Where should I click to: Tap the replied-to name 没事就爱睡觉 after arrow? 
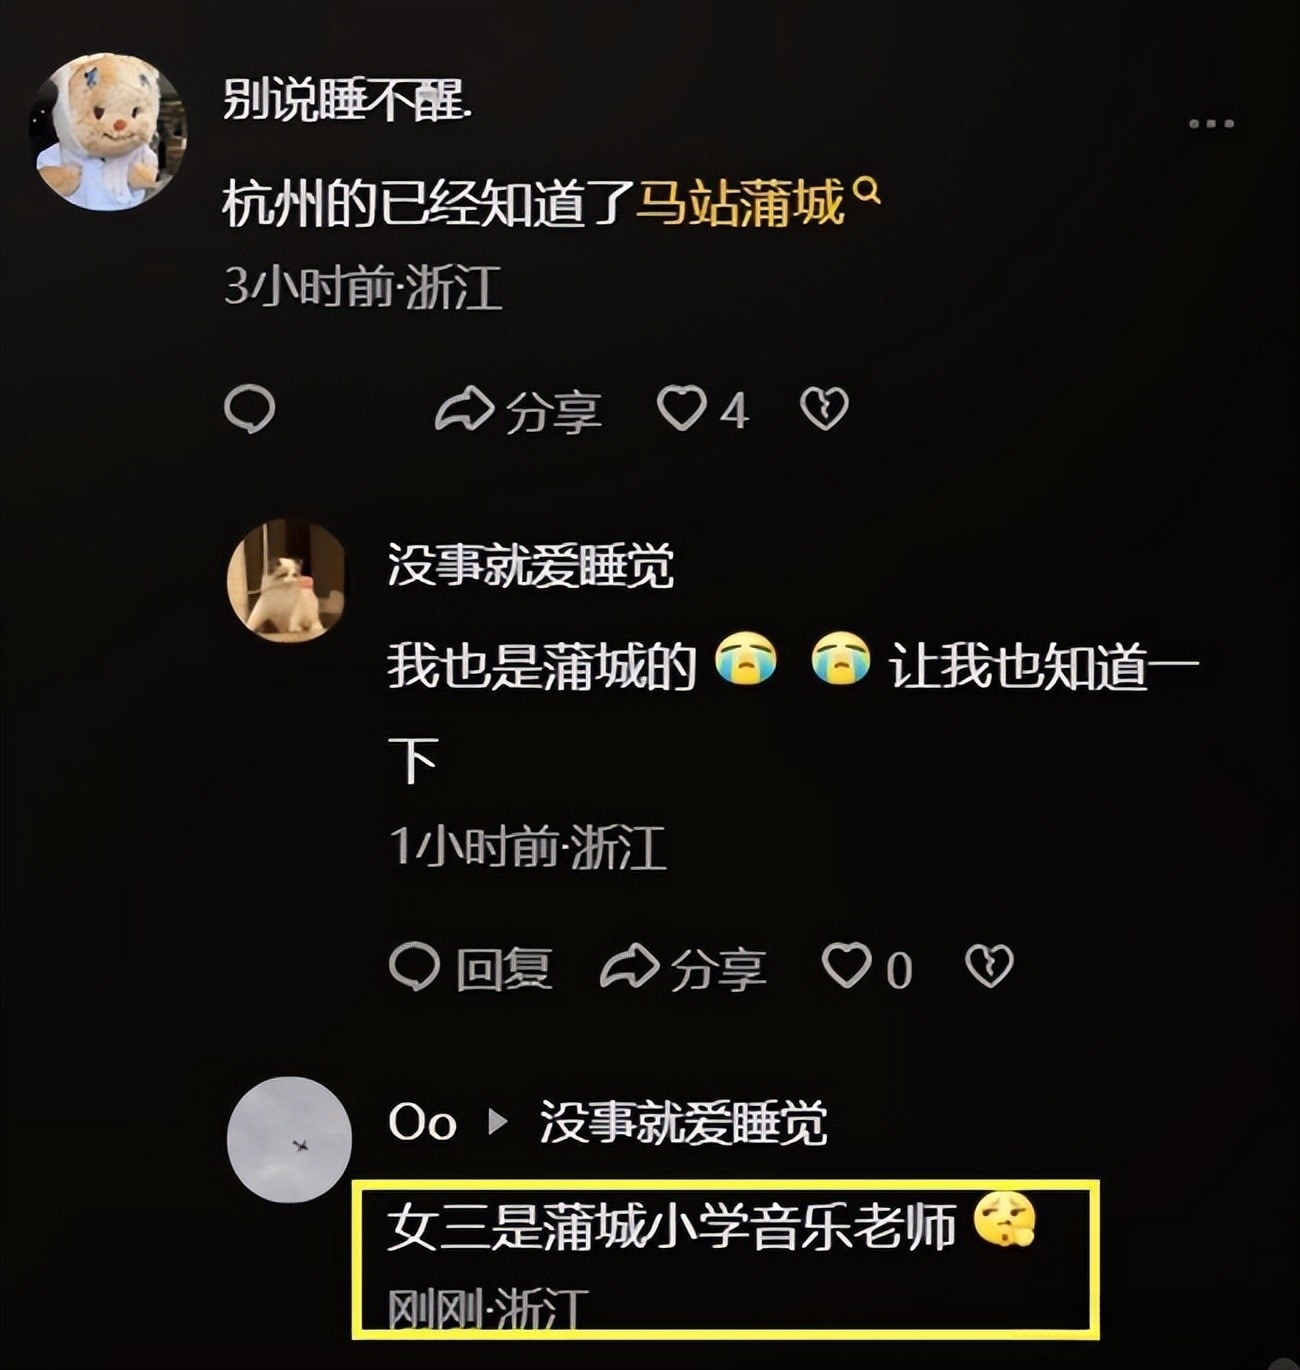pos(683,1122)
